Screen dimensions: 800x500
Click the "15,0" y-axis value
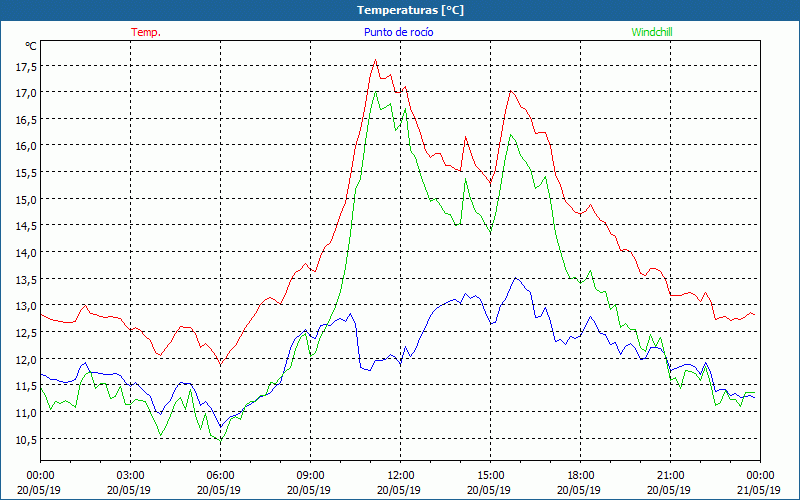(26, 200)
